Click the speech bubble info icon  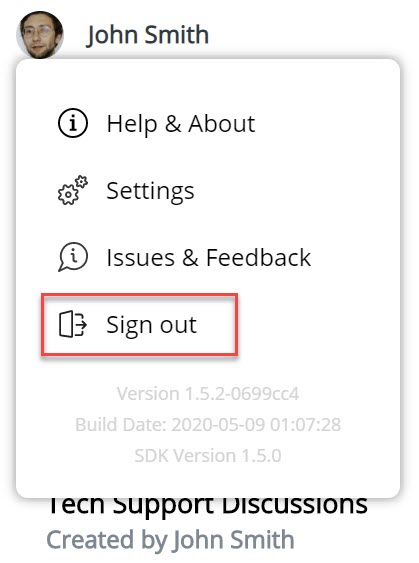coord(73,257)
